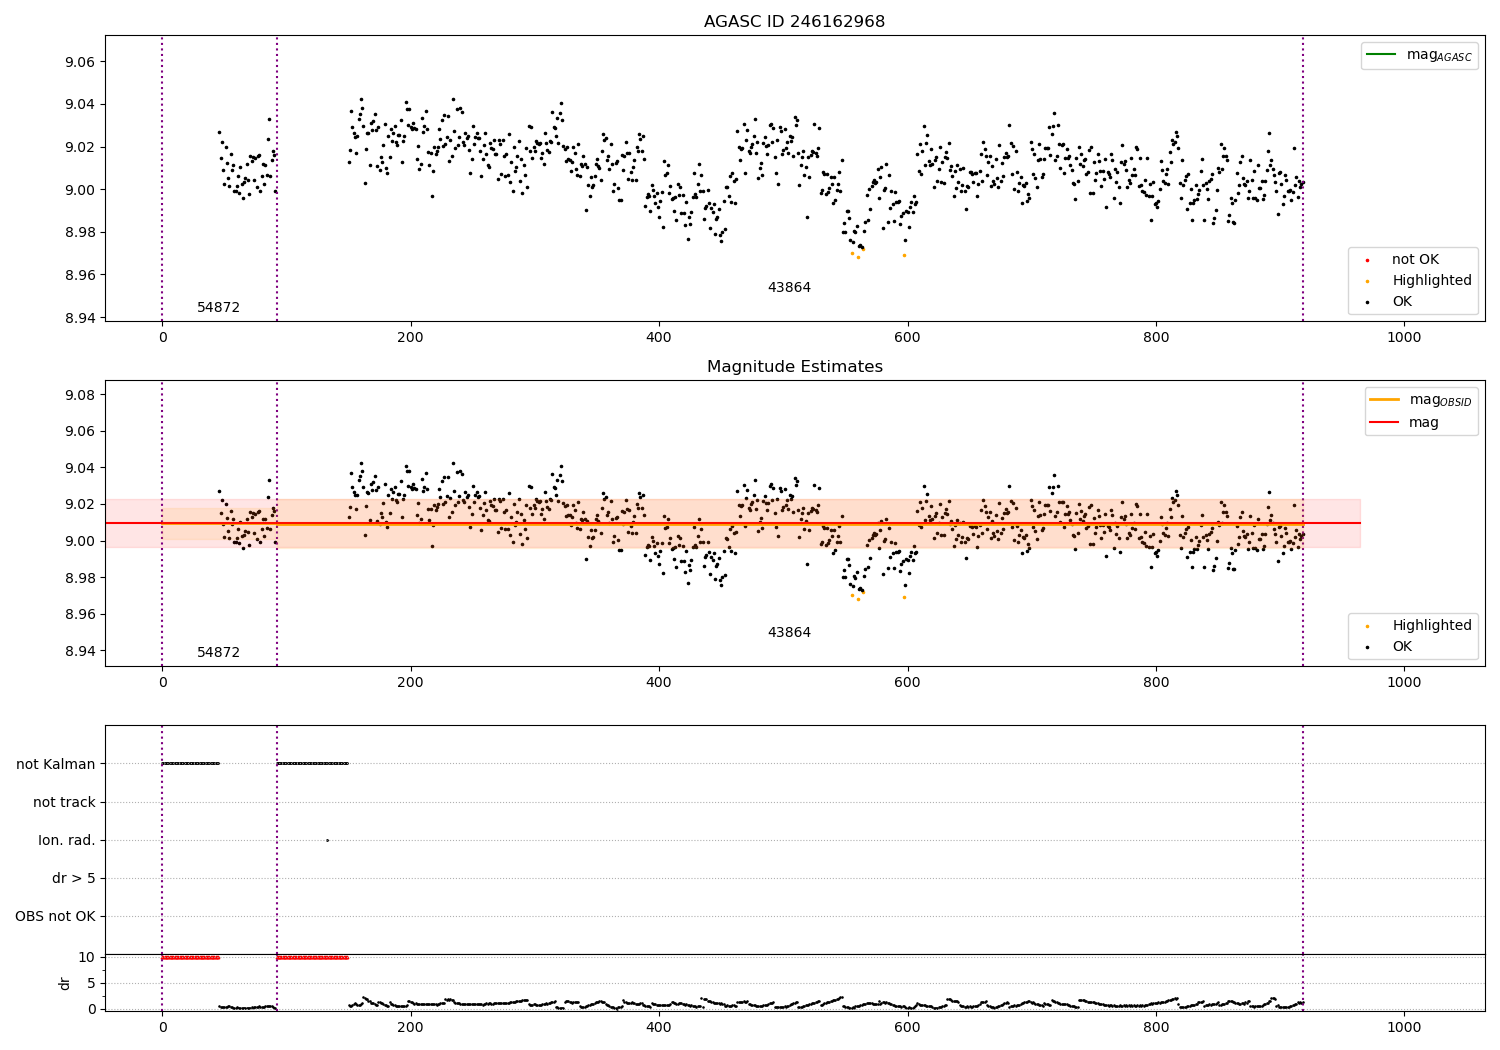Select the mag OBSID legend entry
The height and width of the screenshot is (1050, 1500).
1421,400
